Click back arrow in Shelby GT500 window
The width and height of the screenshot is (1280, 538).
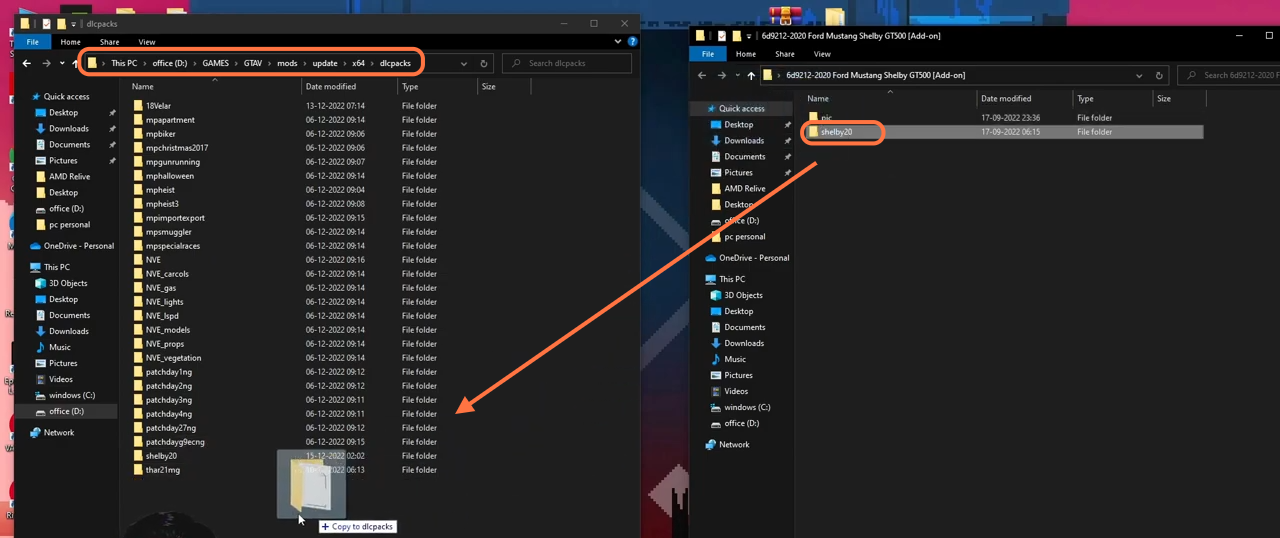pos(702,75)
